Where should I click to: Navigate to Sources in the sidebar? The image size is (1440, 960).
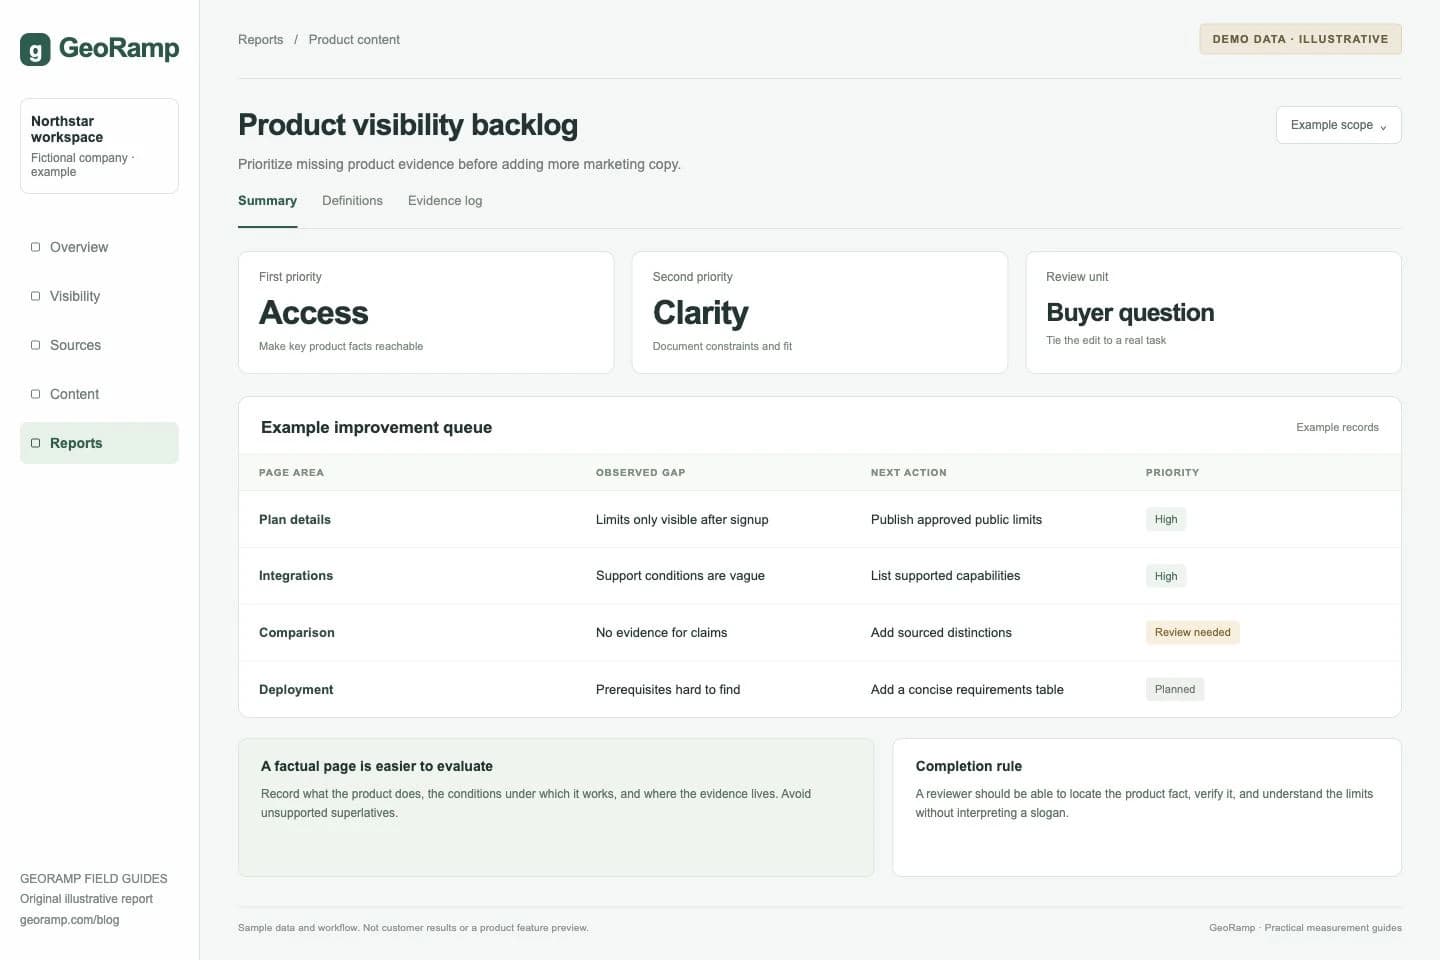[99, 345]
